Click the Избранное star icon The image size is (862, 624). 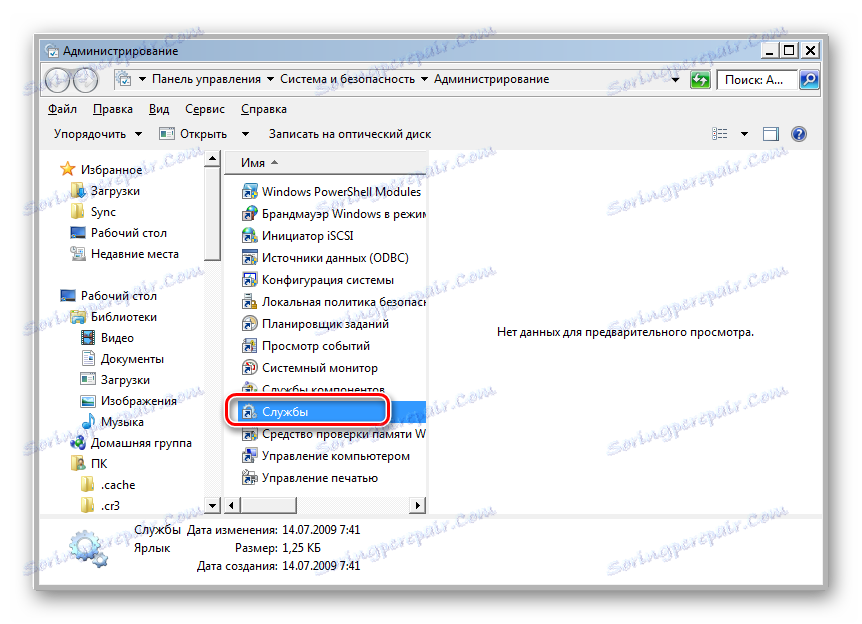pos(68,169)
